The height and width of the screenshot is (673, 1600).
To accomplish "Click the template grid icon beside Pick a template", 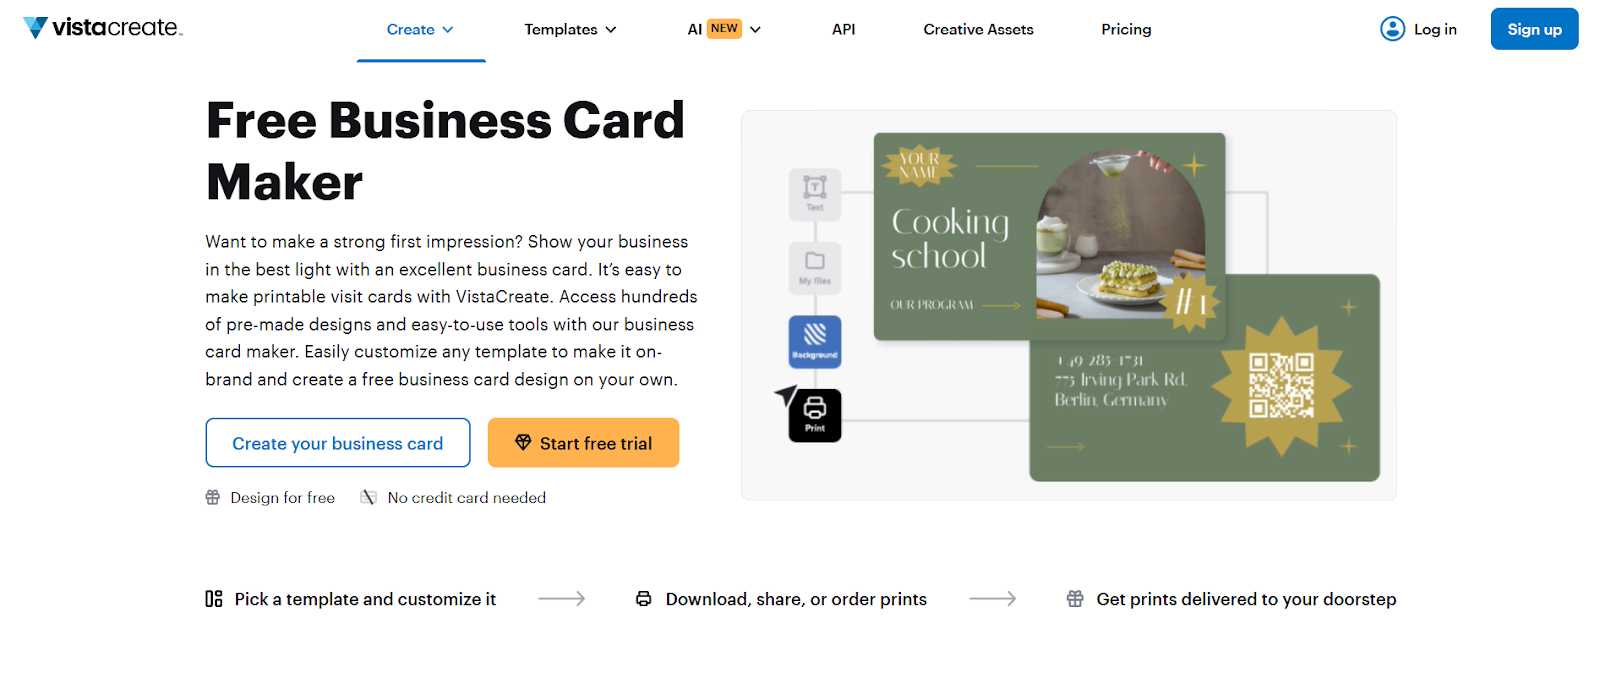I will [214, 599].
